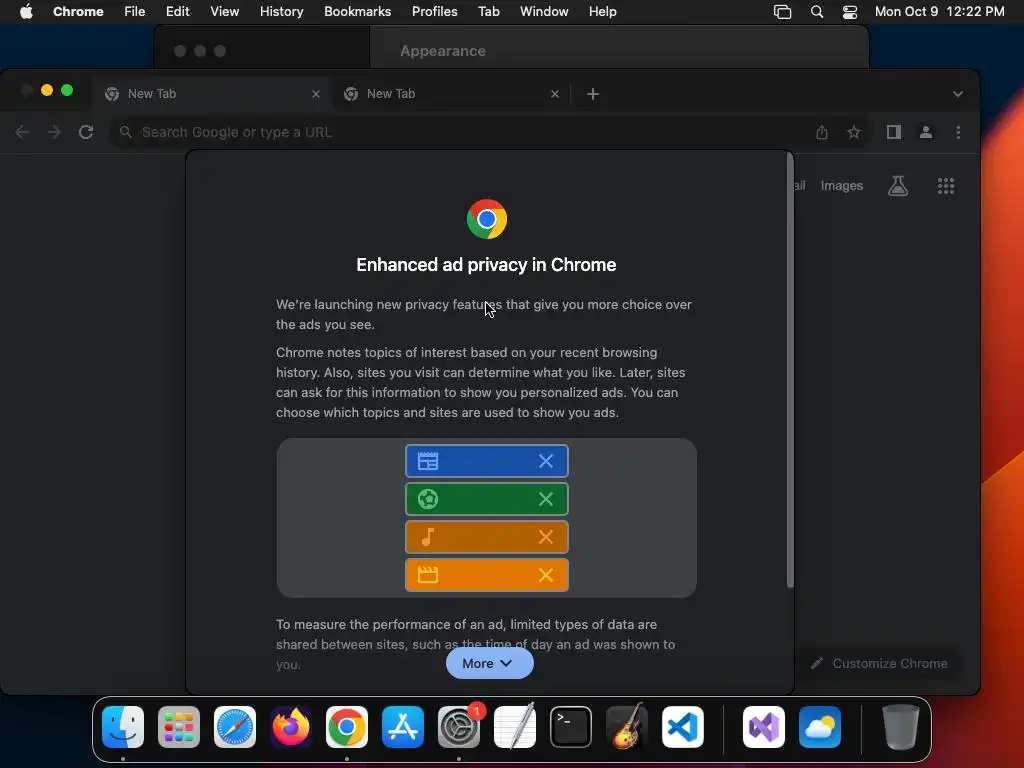Click the Appearance title in background window
1024x768 pixels.
(443, 51)
